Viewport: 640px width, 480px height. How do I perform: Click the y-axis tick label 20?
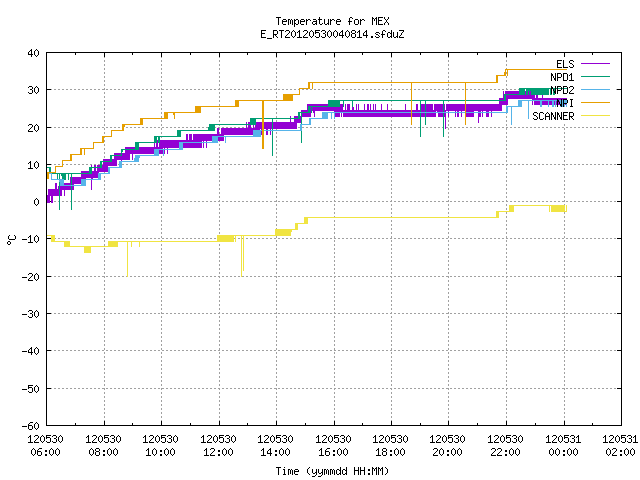pos(33,128)
